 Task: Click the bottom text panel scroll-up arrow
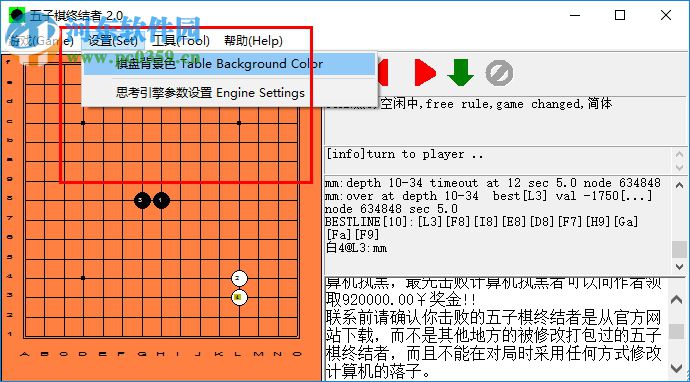pyautogui.click(x=676, y=300)
